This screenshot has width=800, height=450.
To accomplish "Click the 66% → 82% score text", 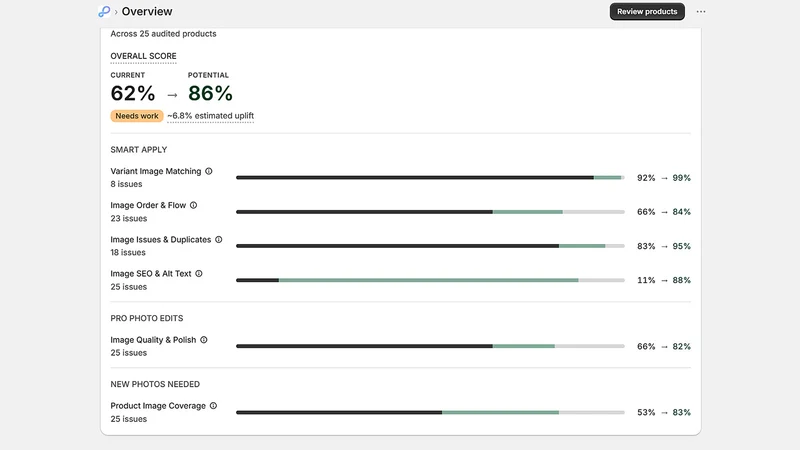I will pyautogui.click(x=664, y=346).
